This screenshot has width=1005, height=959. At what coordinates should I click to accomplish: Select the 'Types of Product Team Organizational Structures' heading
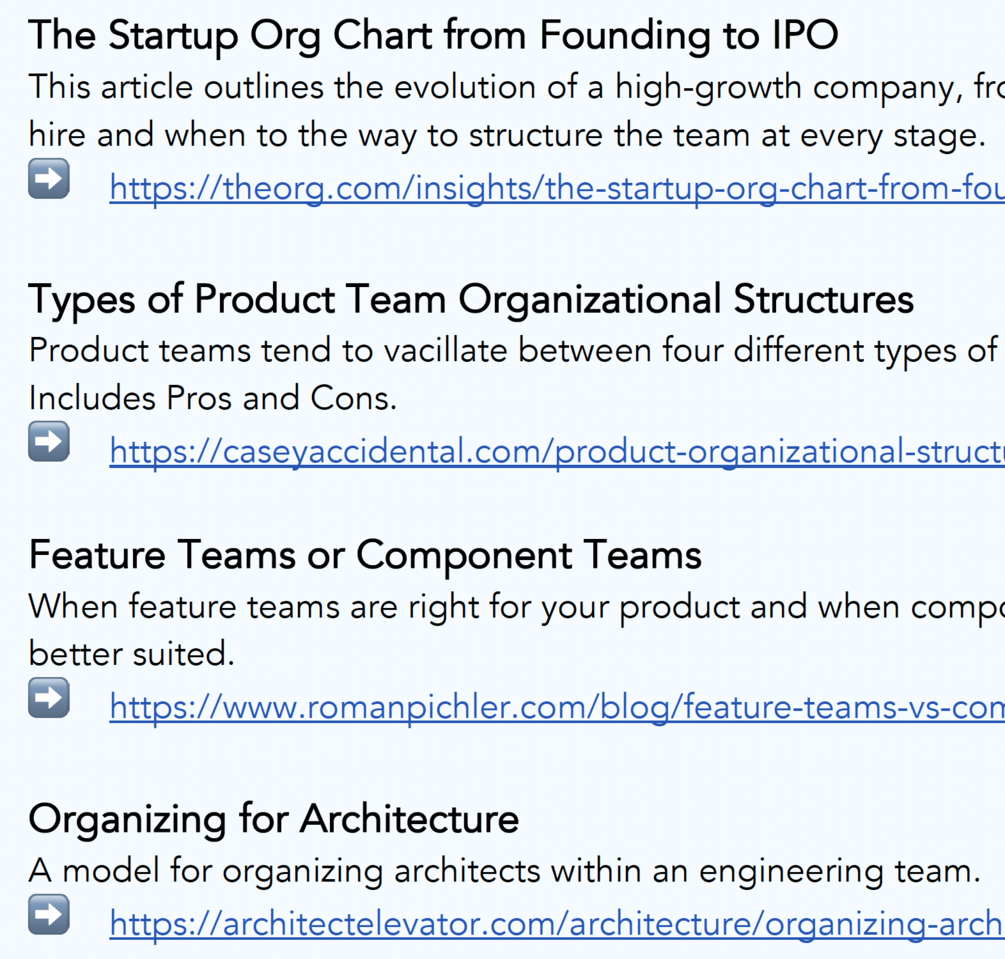471,299
